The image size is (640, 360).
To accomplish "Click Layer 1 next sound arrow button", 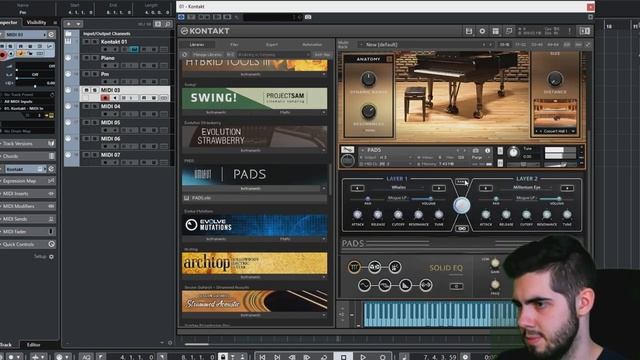I will click(439, 188).
